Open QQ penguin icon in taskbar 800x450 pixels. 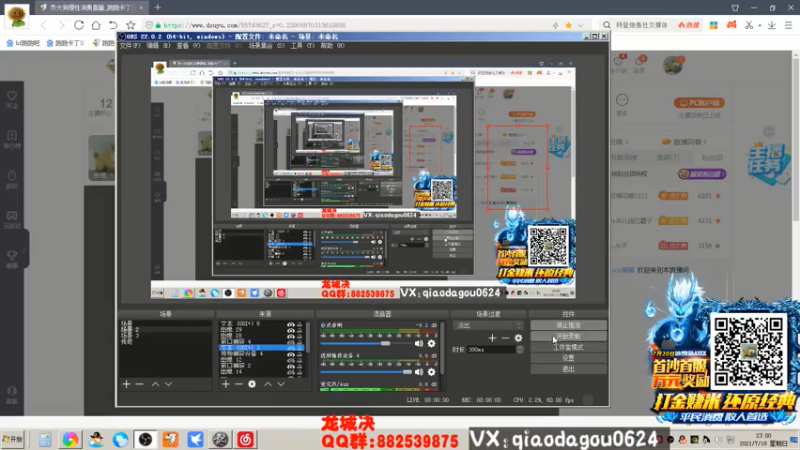pos(95,439)
